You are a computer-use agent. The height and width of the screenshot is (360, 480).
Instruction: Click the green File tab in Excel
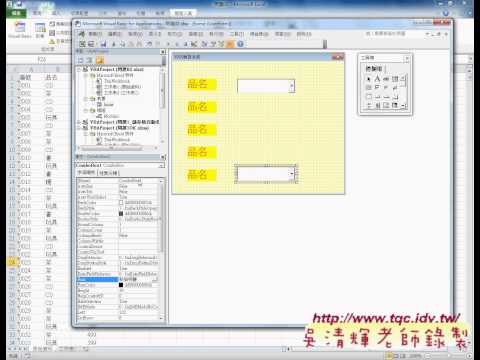click(16, 13)
